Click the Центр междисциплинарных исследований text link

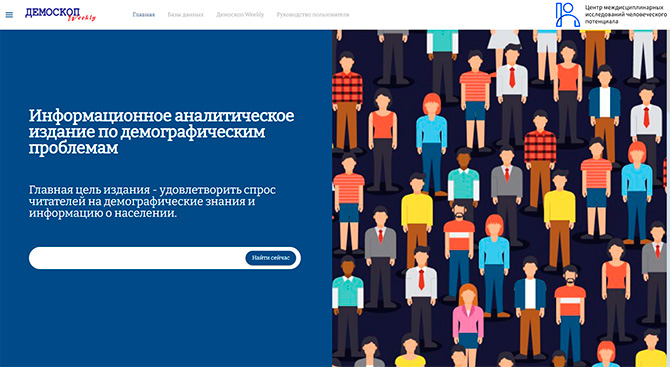coord(626,15)
